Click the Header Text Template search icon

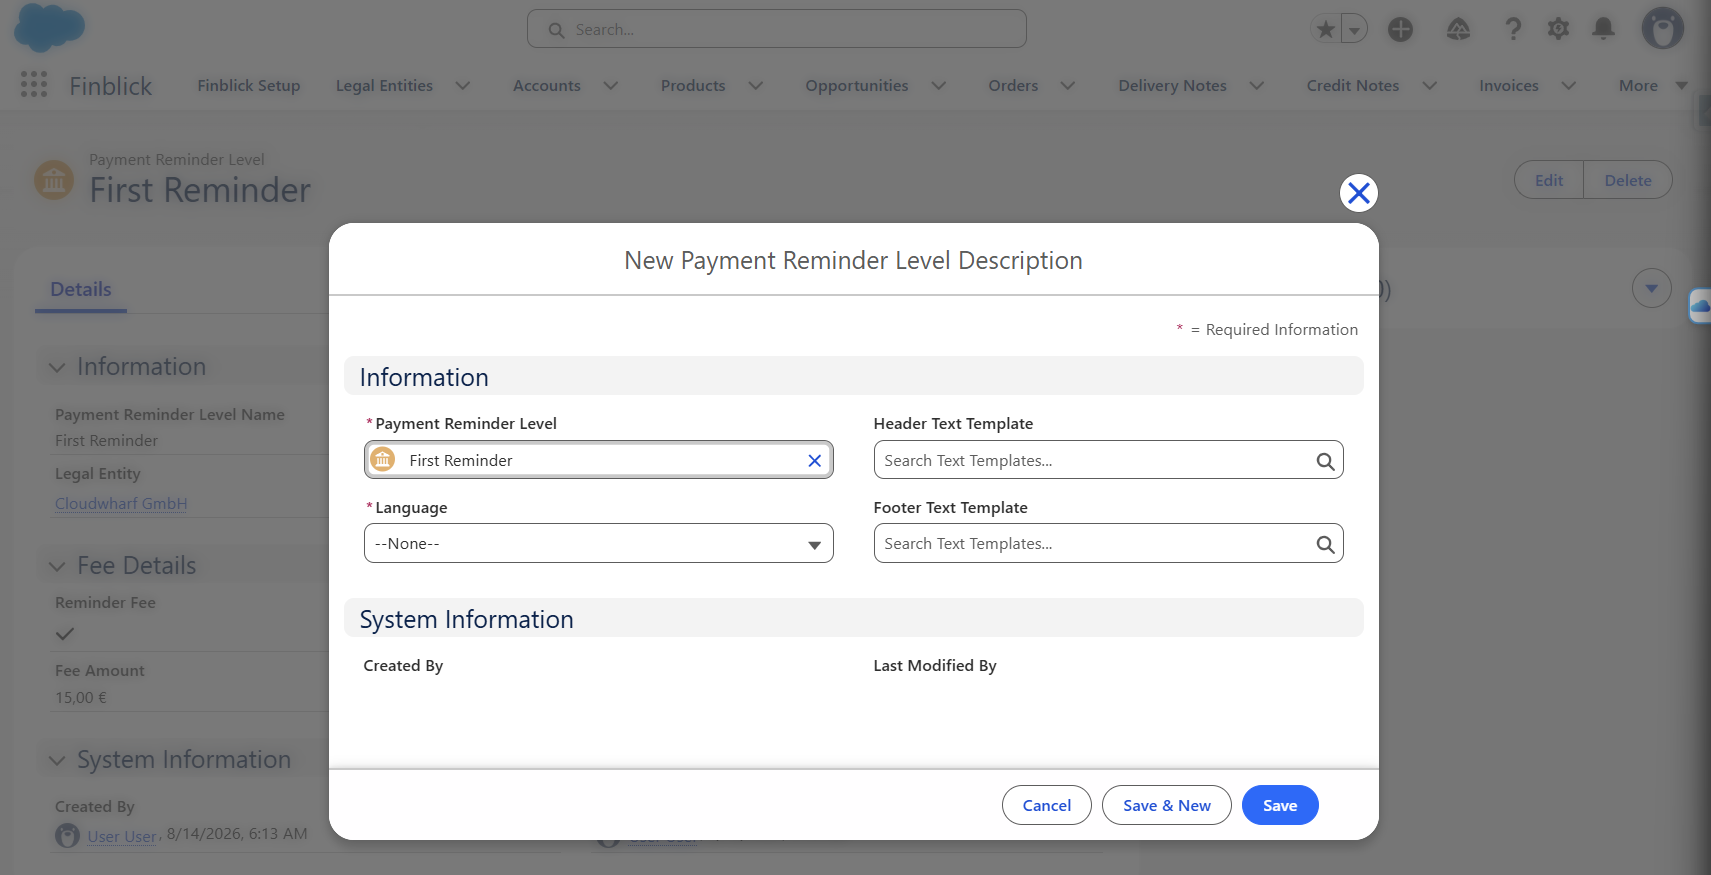[1325, 461]
